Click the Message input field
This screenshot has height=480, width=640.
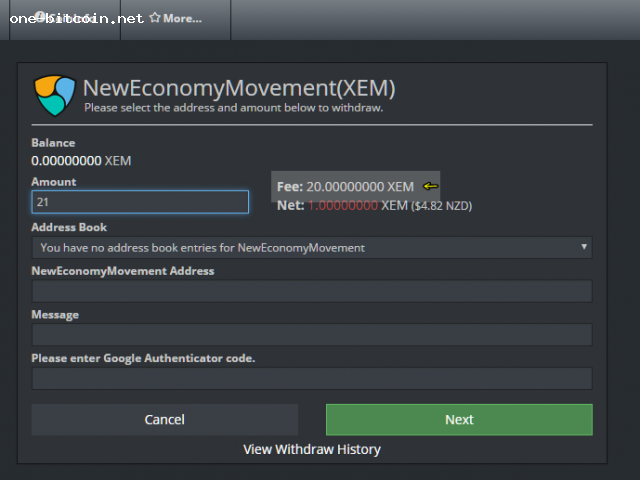[312, 335]
